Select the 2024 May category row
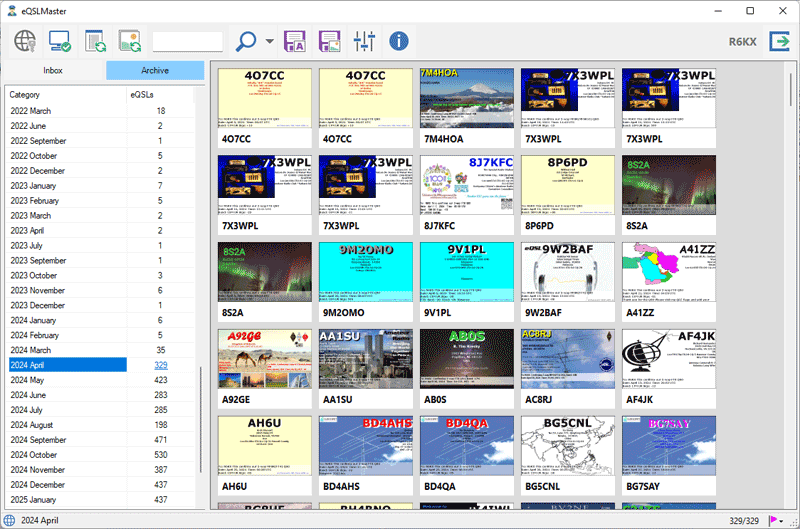The image size is (800, 529). [x=65, y=381]
